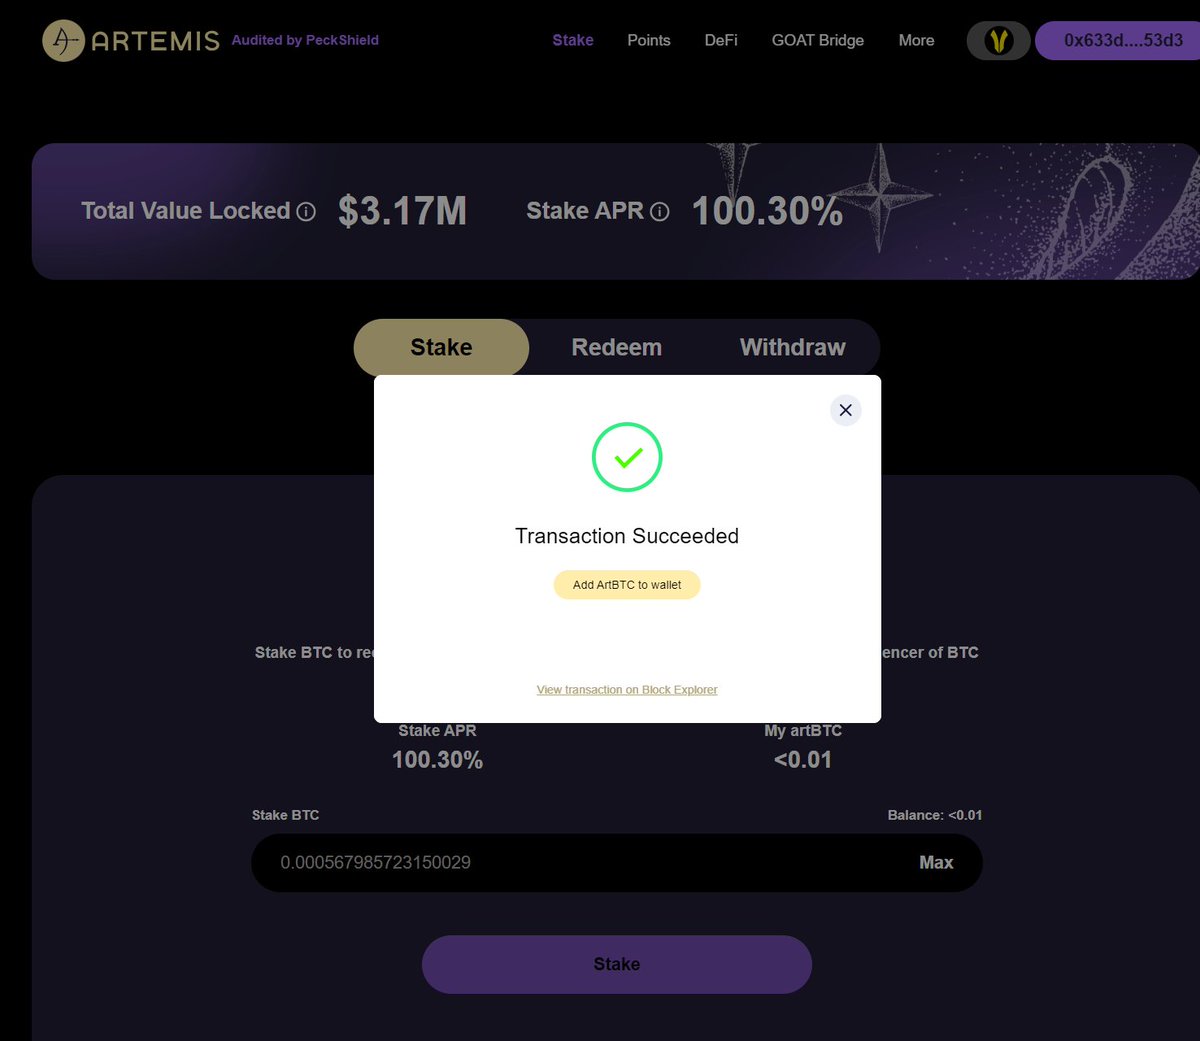Open wallet address 0x633d...53d3 menu
1200x1041 pixels.
(x=1119, y=40)
